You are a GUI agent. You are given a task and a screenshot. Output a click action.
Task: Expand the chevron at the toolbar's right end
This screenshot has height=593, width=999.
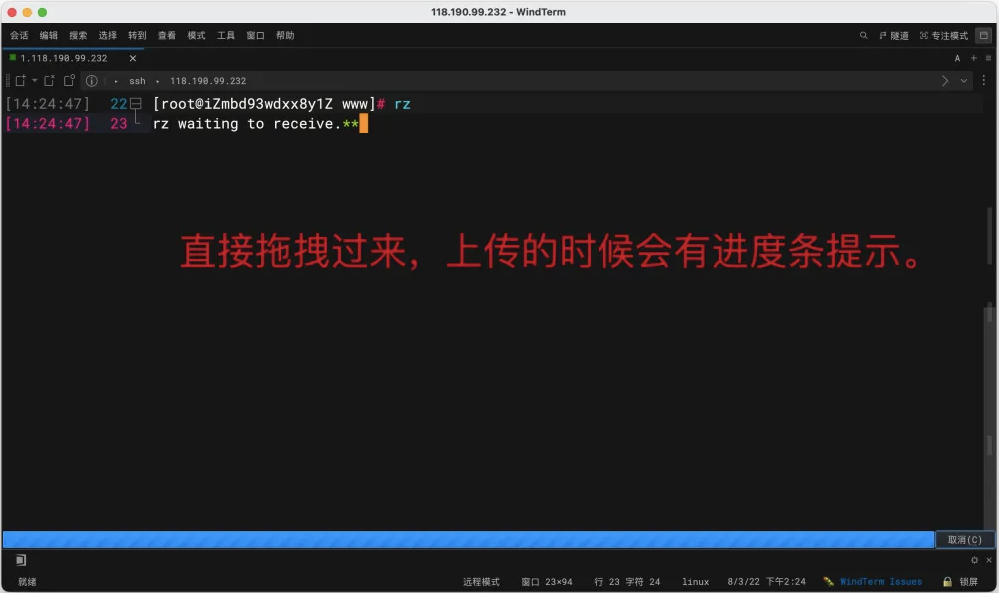coord(944,81)
